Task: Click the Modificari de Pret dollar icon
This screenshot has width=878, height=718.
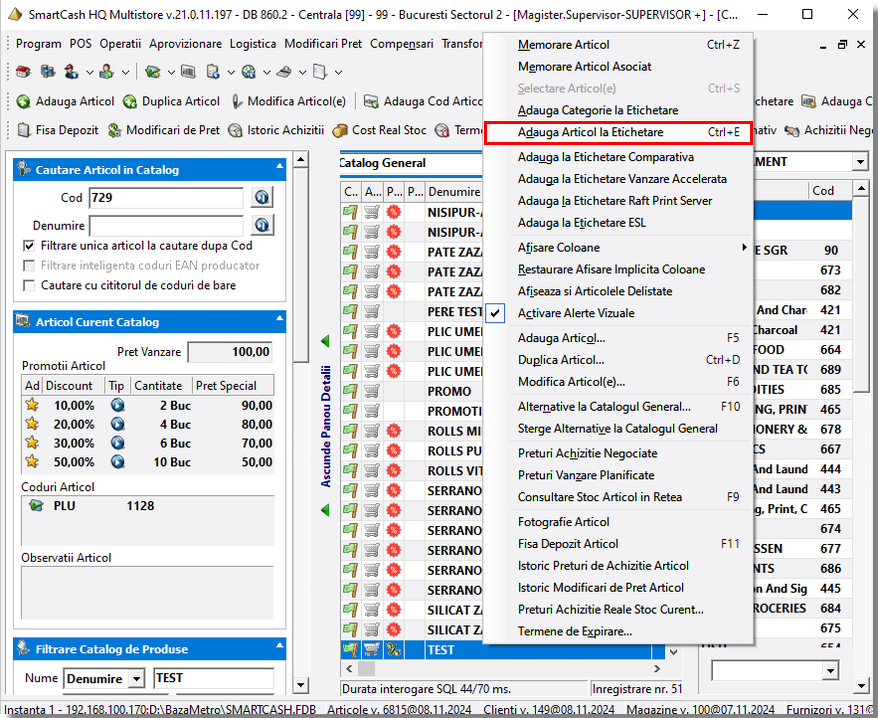Action: pyautogui.click(x=114, y=130)
